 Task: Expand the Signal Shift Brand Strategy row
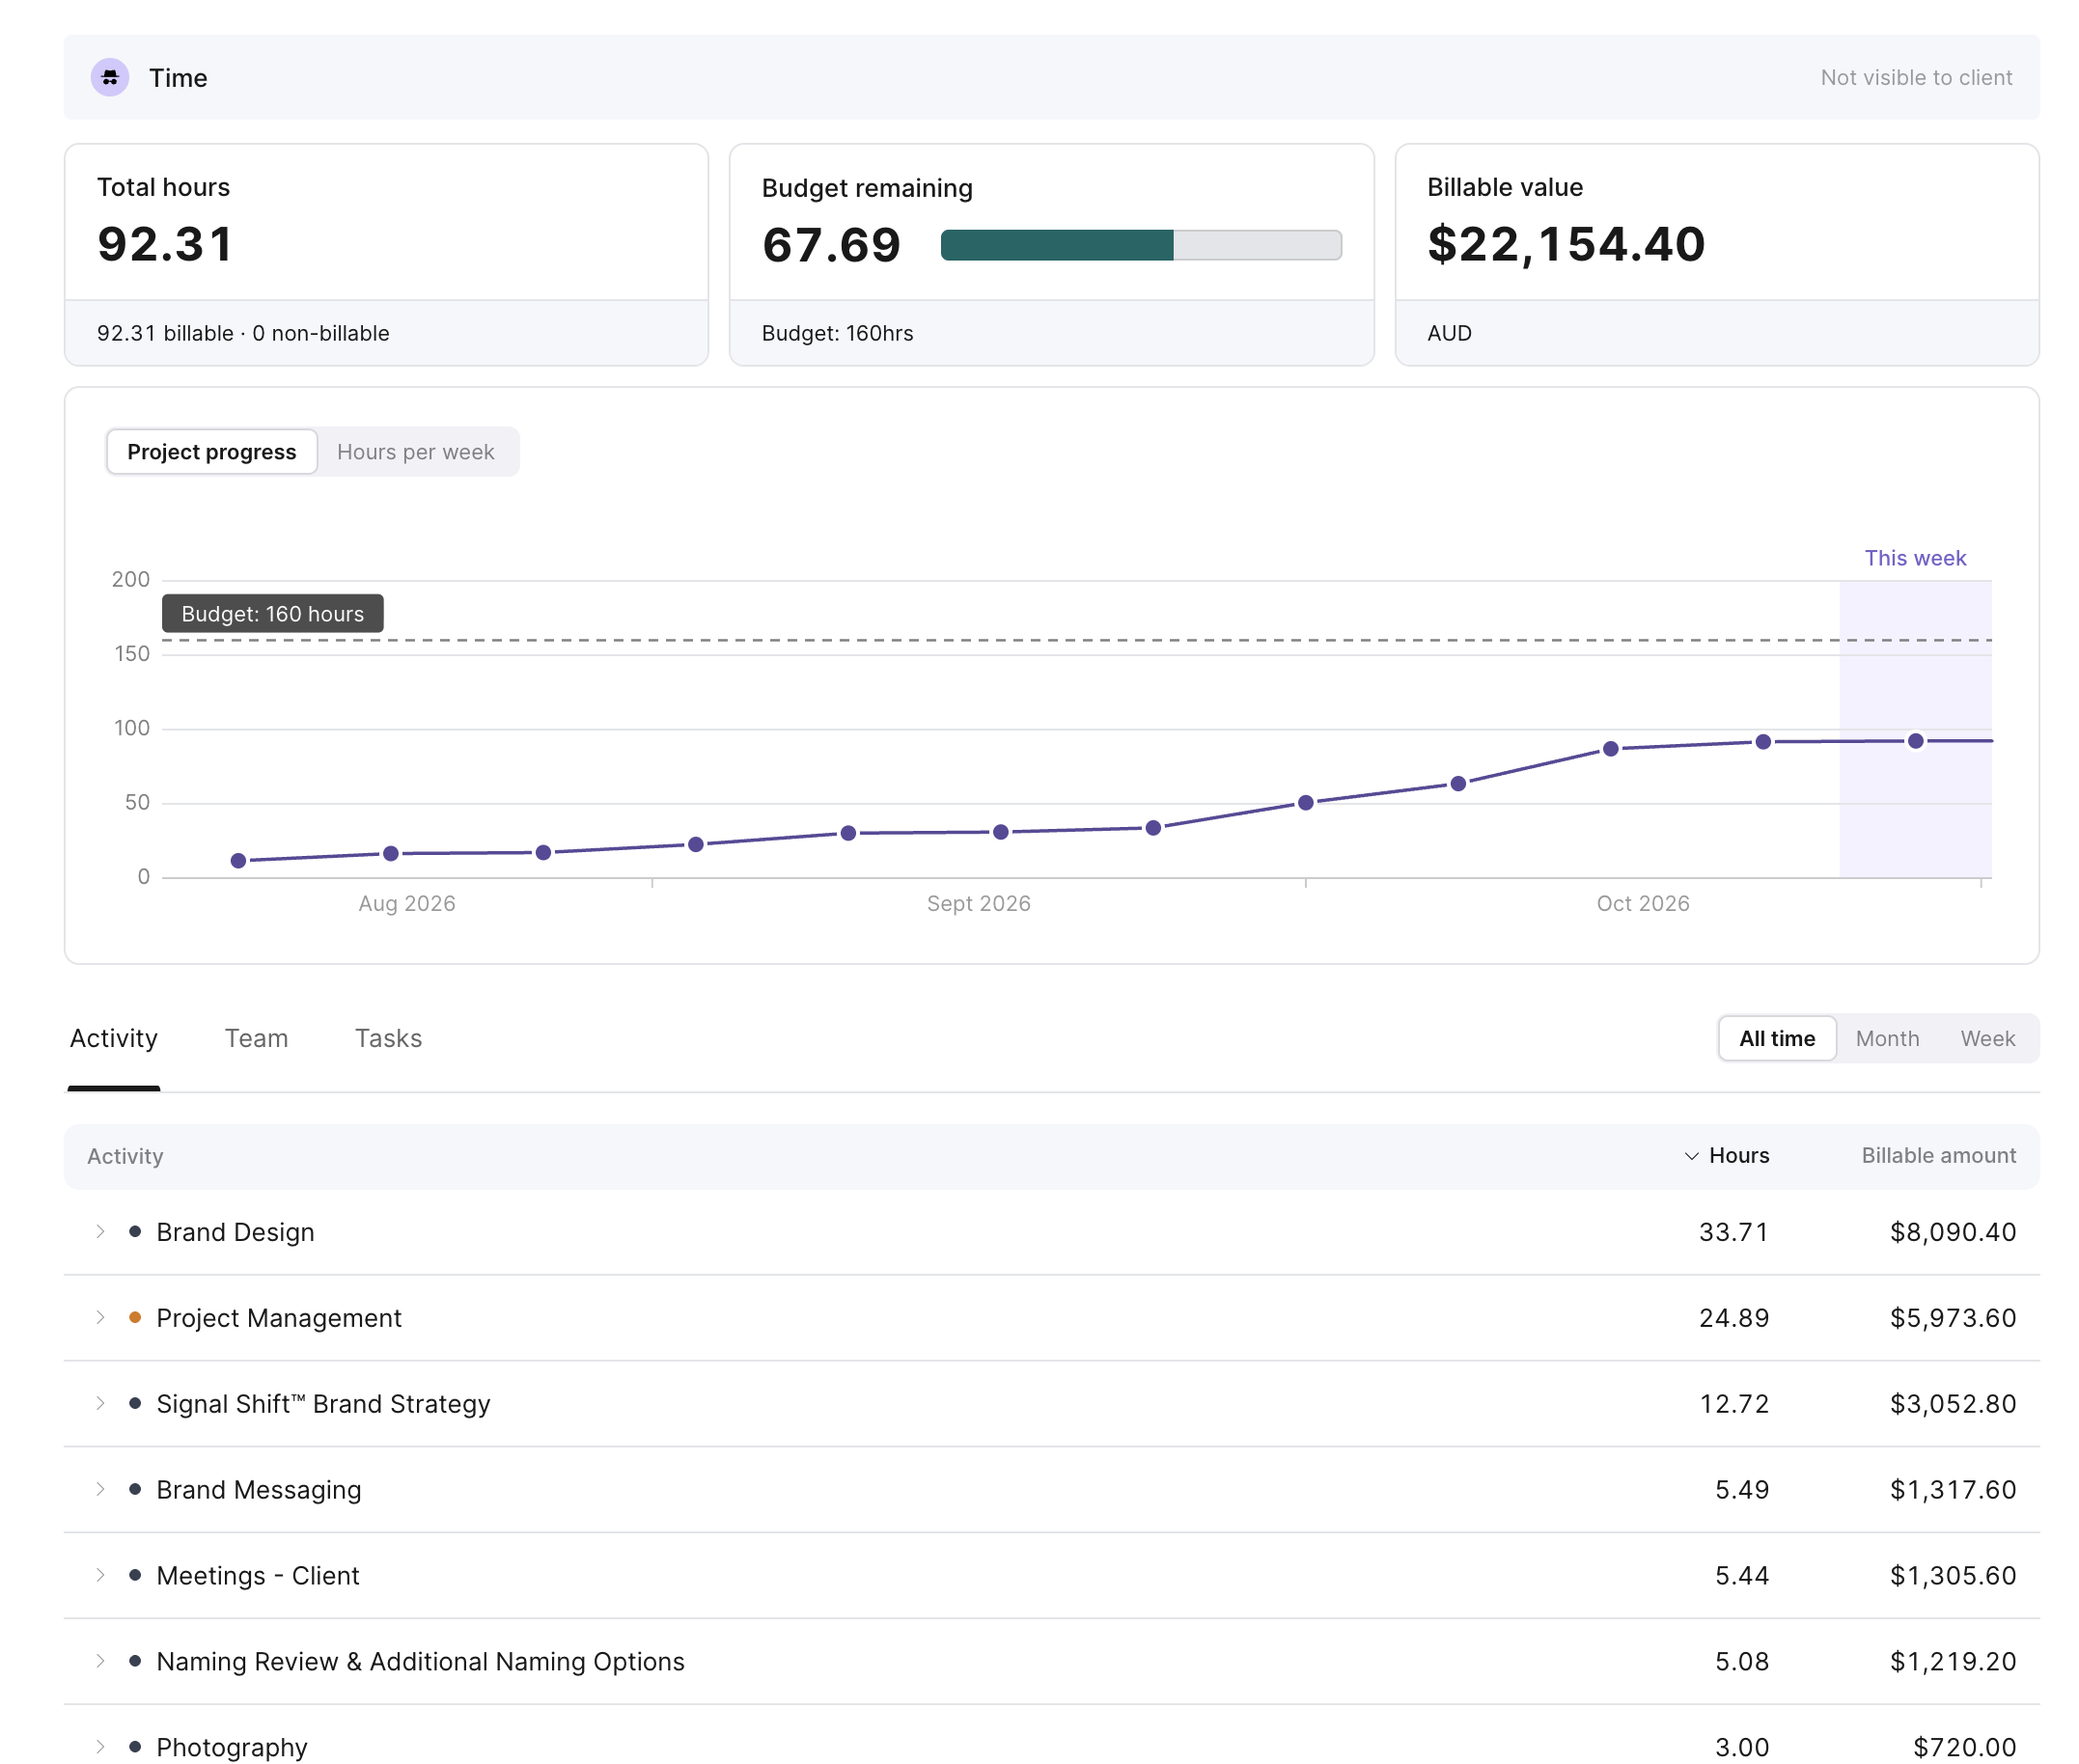pyautogui.click(x=100, y=1403)
